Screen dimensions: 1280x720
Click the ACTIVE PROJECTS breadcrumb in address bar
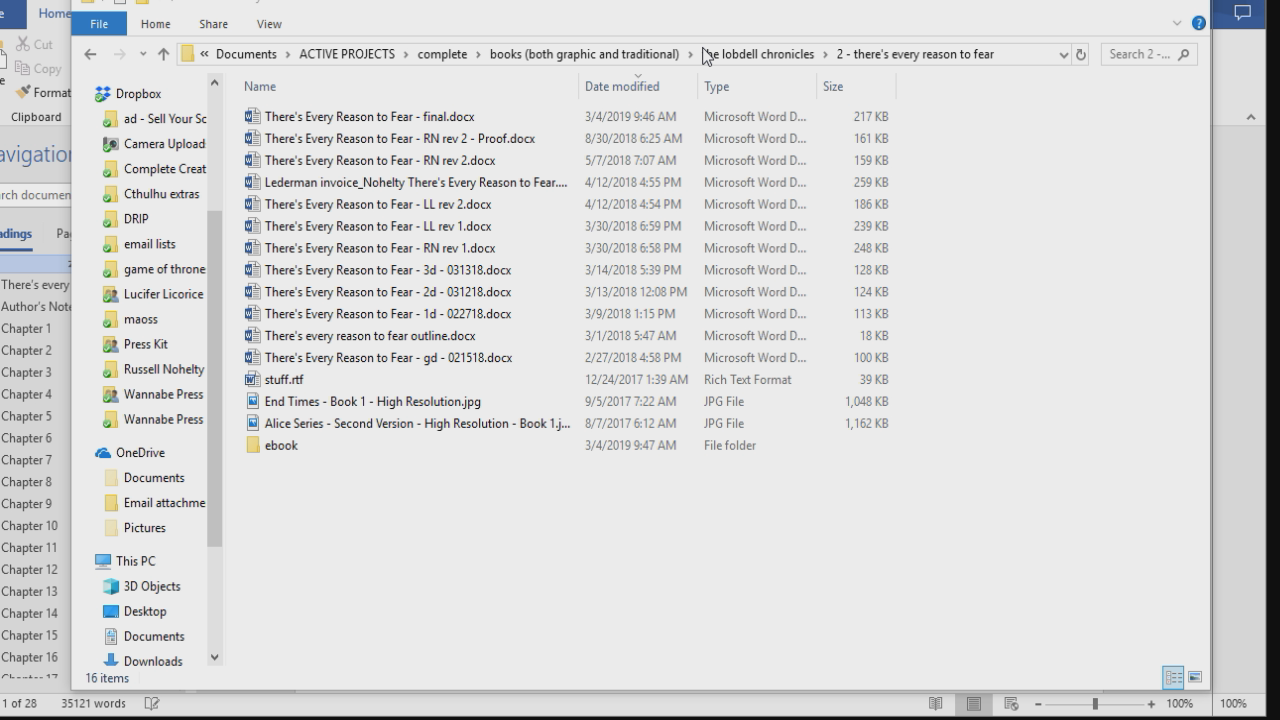(346, 54)
